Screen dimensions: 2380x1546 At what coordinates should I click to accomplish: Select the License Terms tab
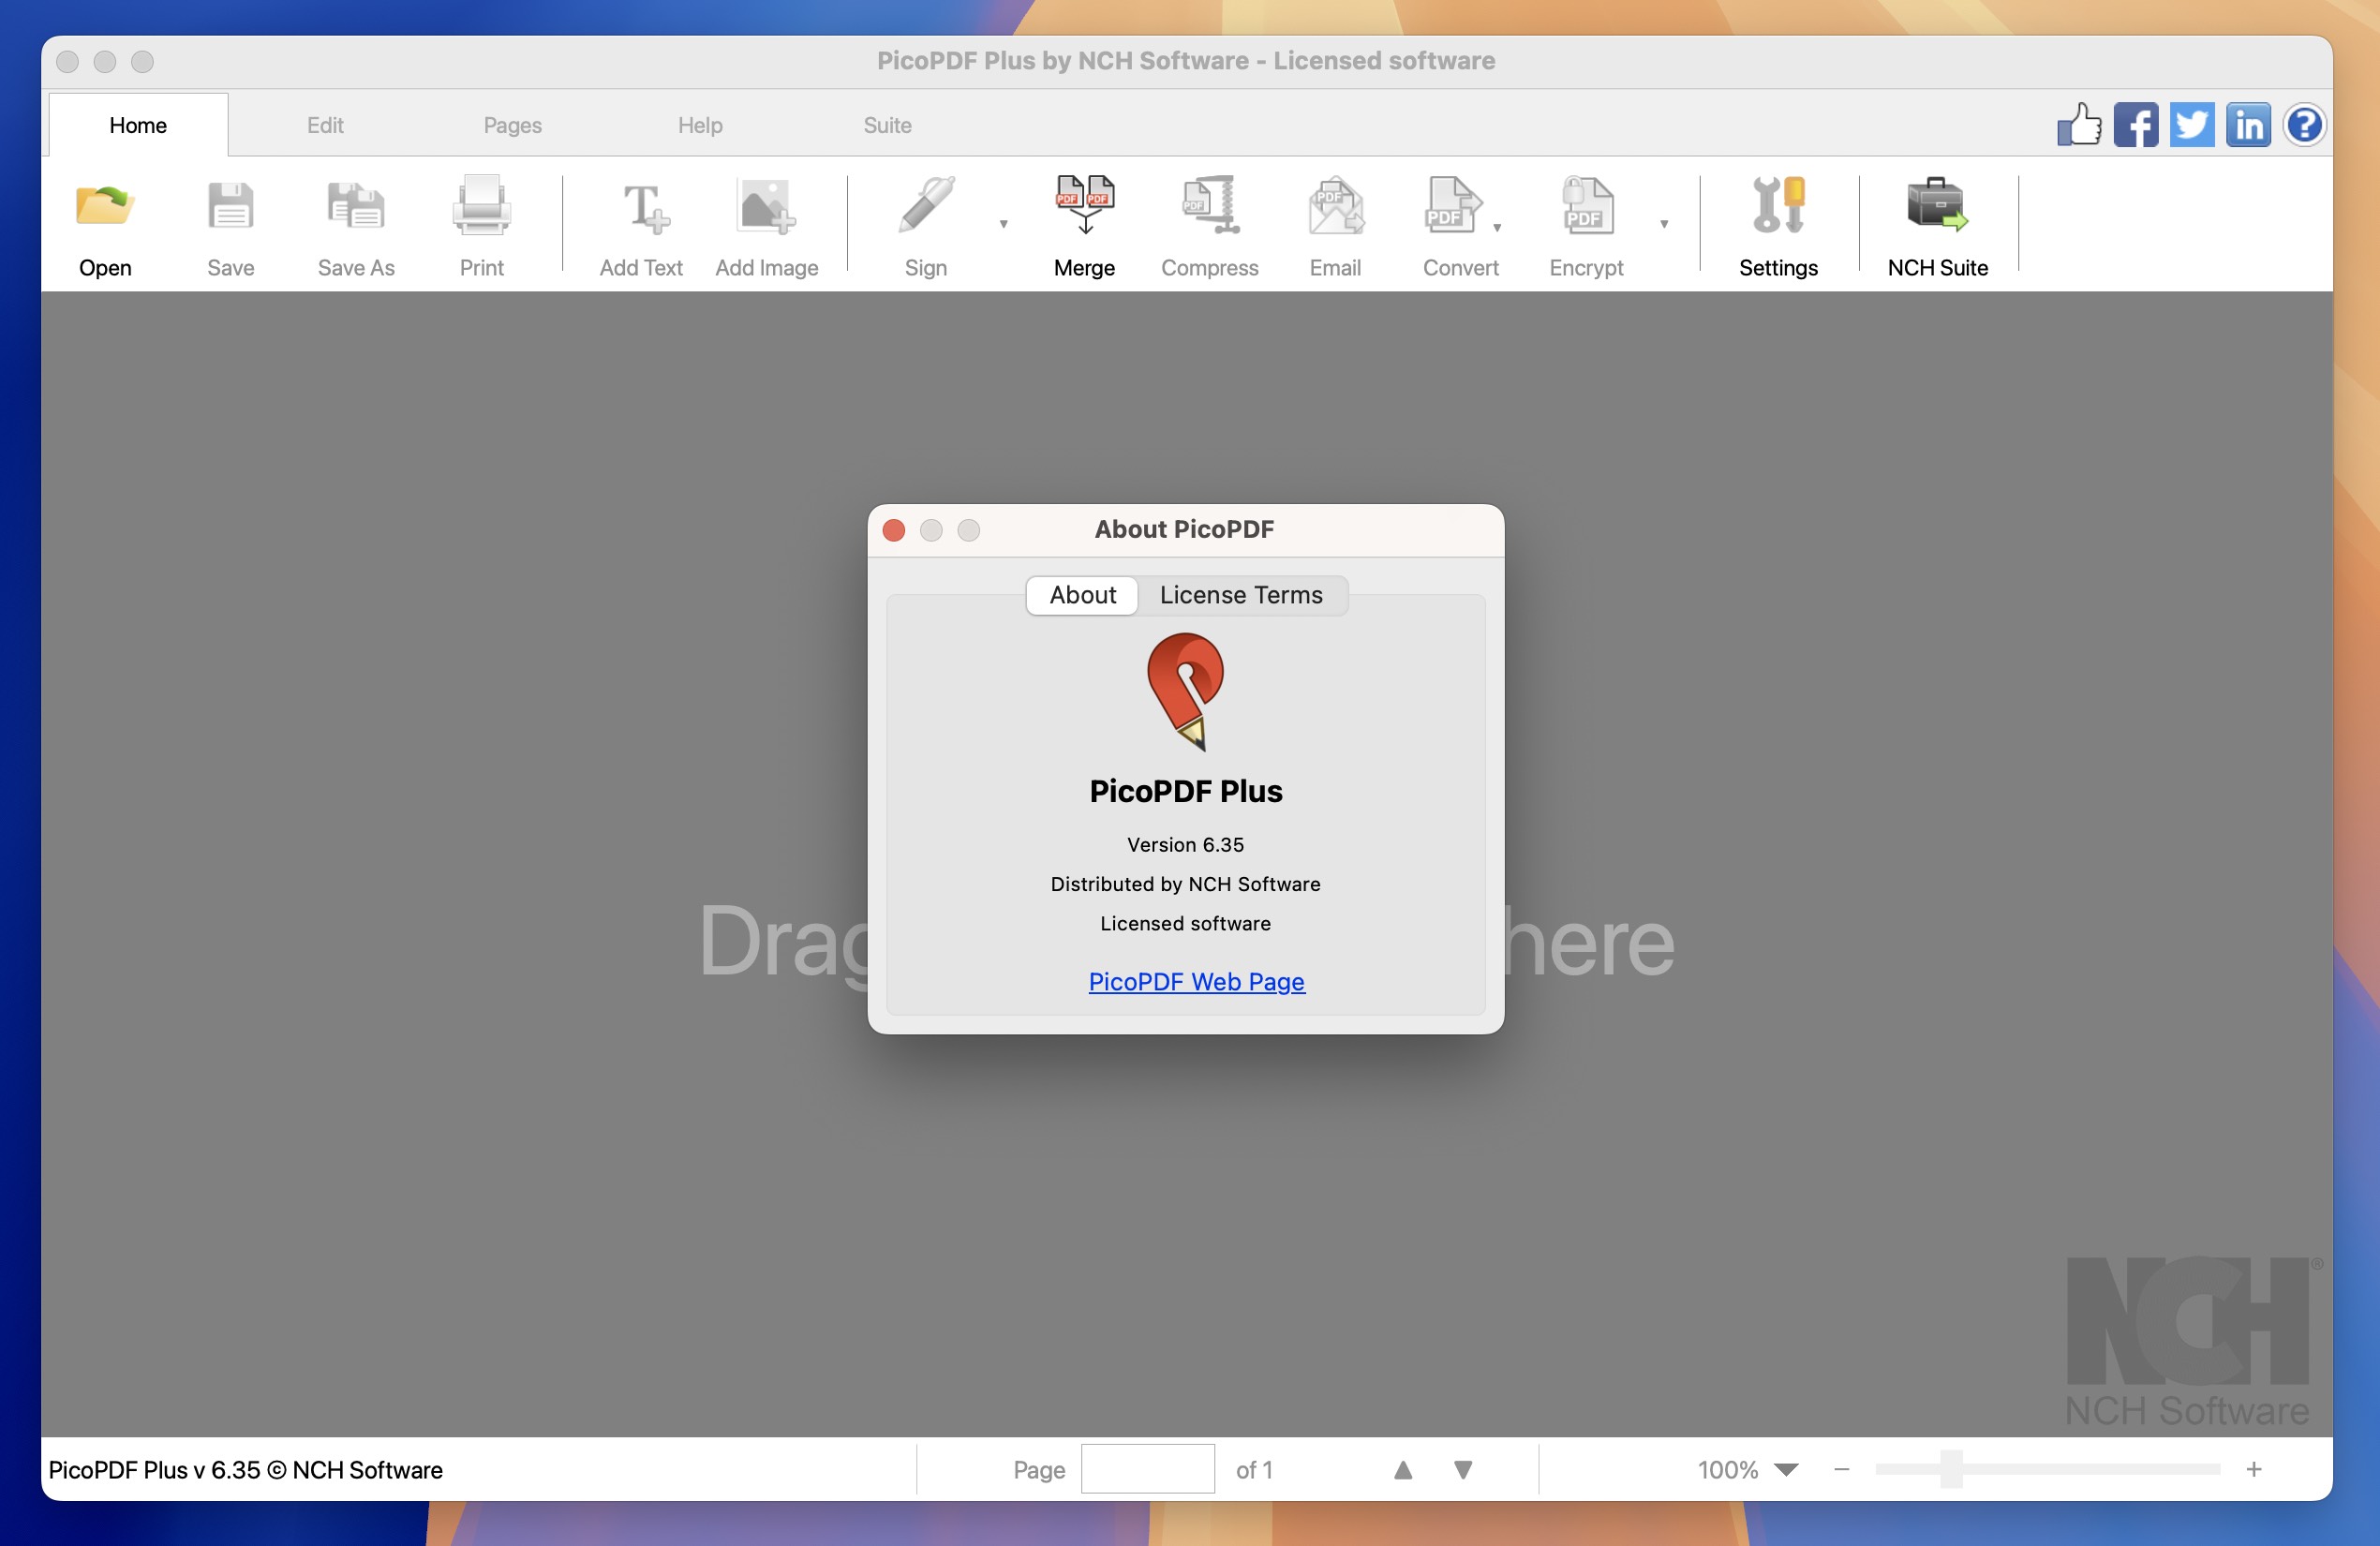pyautogui.click(x=1241, y=595)
